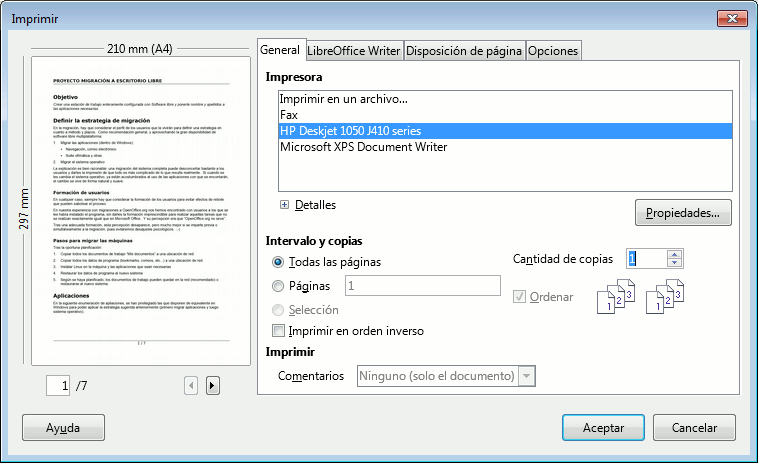Open help with the Ayuda button

pyautogui.click(x=63, y=427)
